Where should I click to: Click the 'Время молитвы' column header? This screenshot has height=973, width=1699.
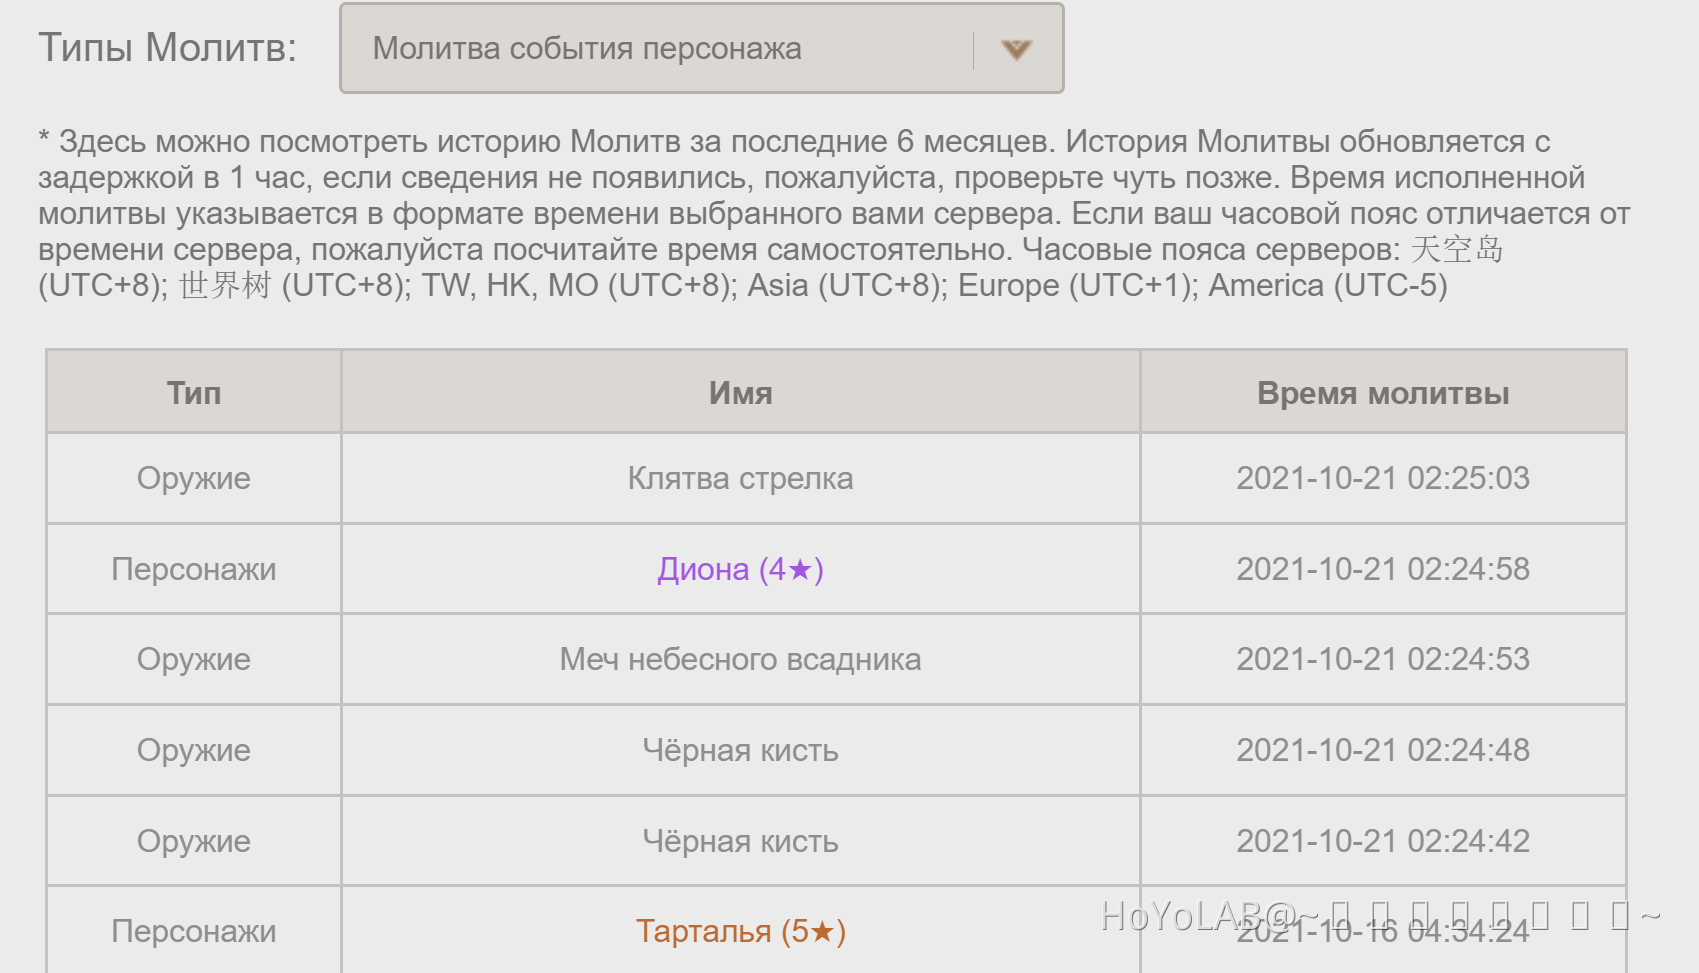coord(1383,393)
